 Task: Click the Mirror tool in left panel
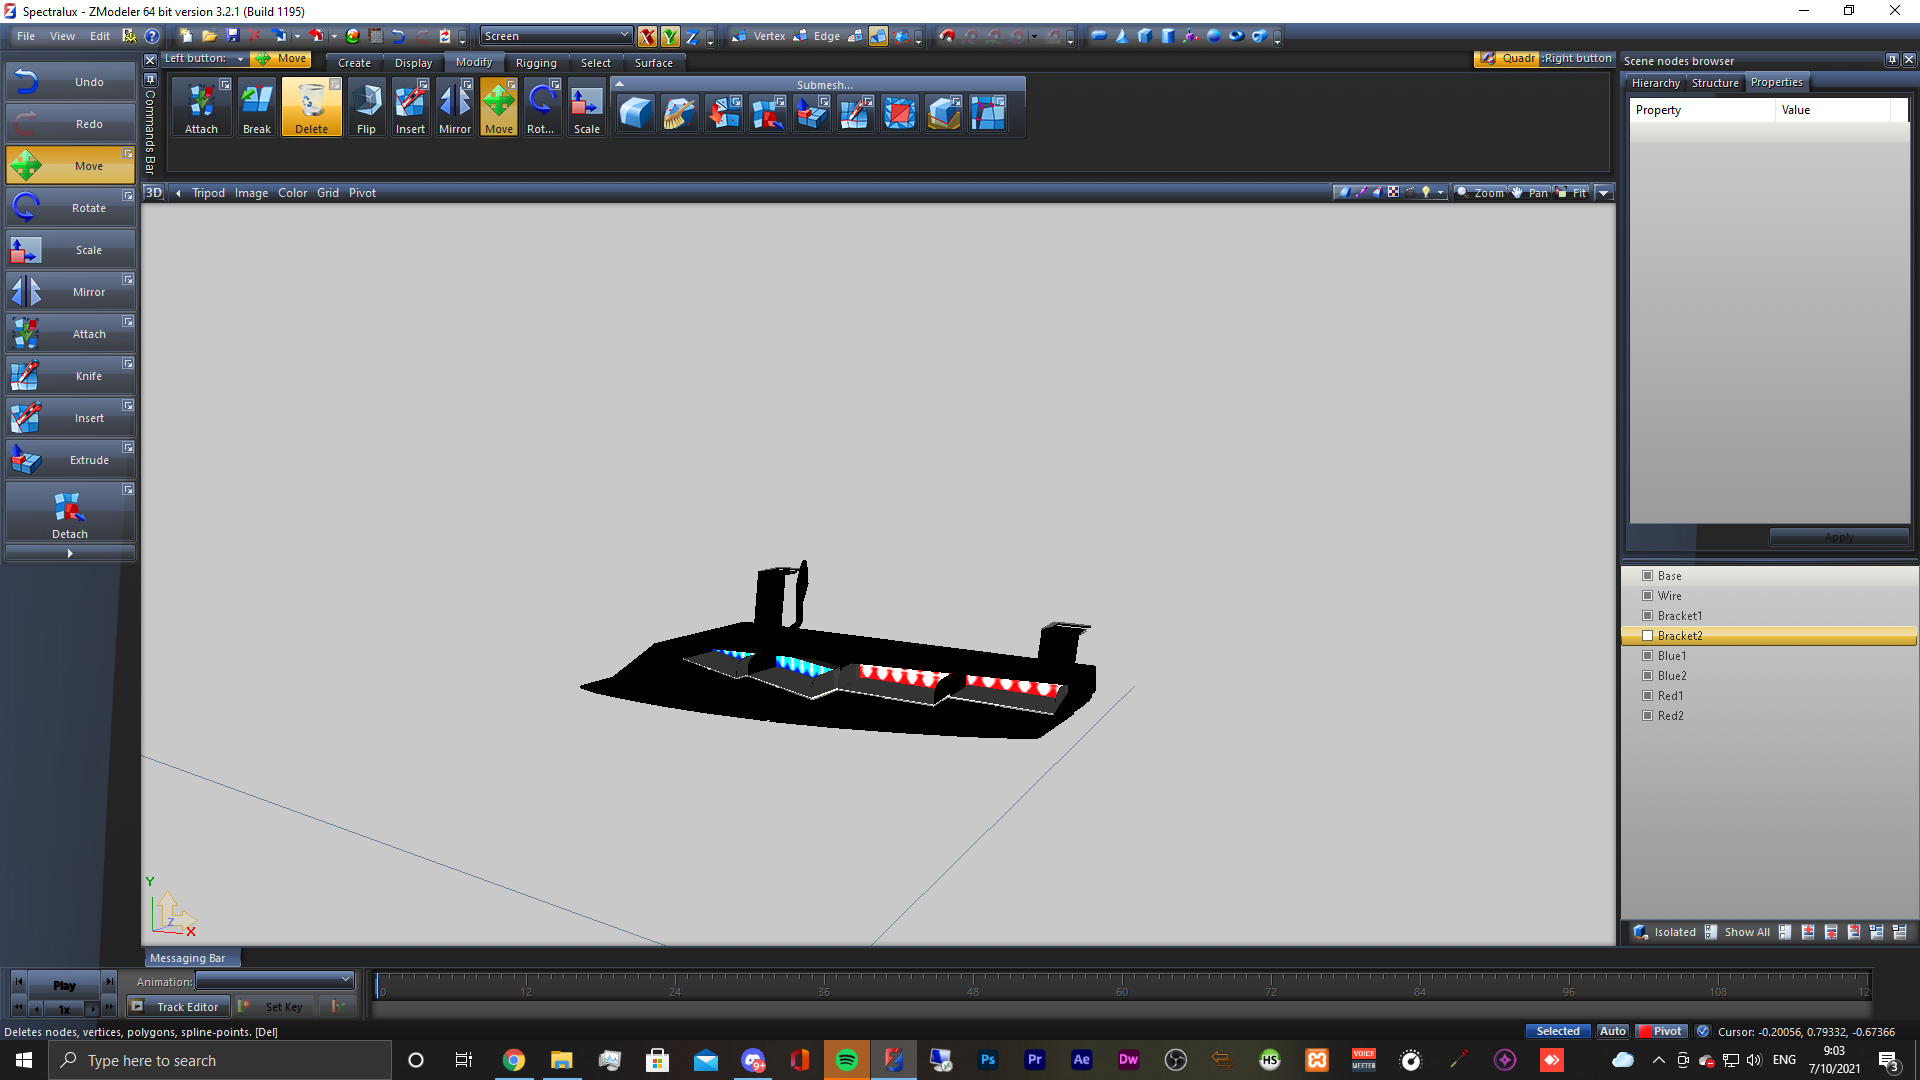(70, 292)
